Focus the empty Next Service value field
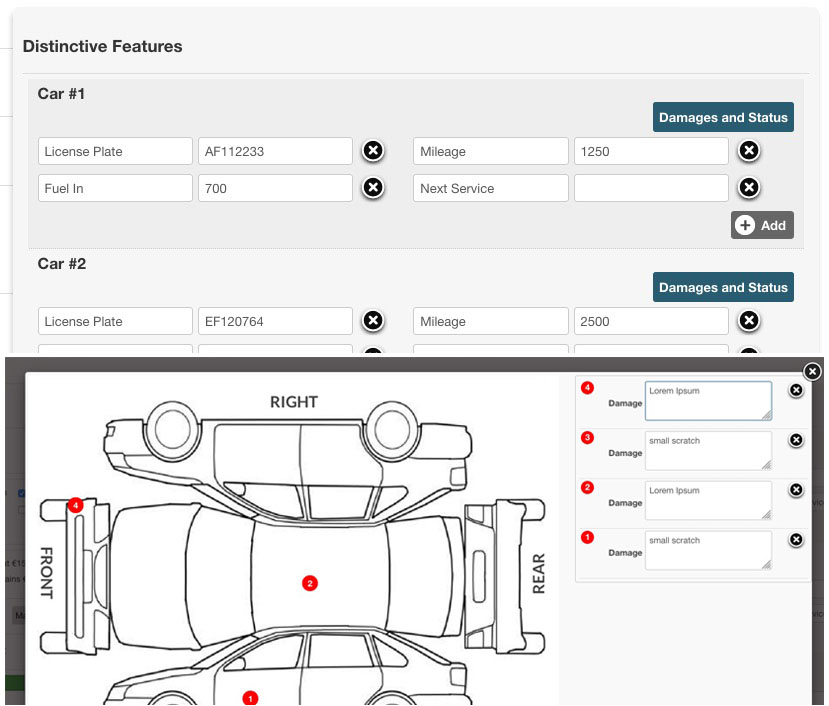This screenshot has width=829, height=706. click(x=650, y=188)
